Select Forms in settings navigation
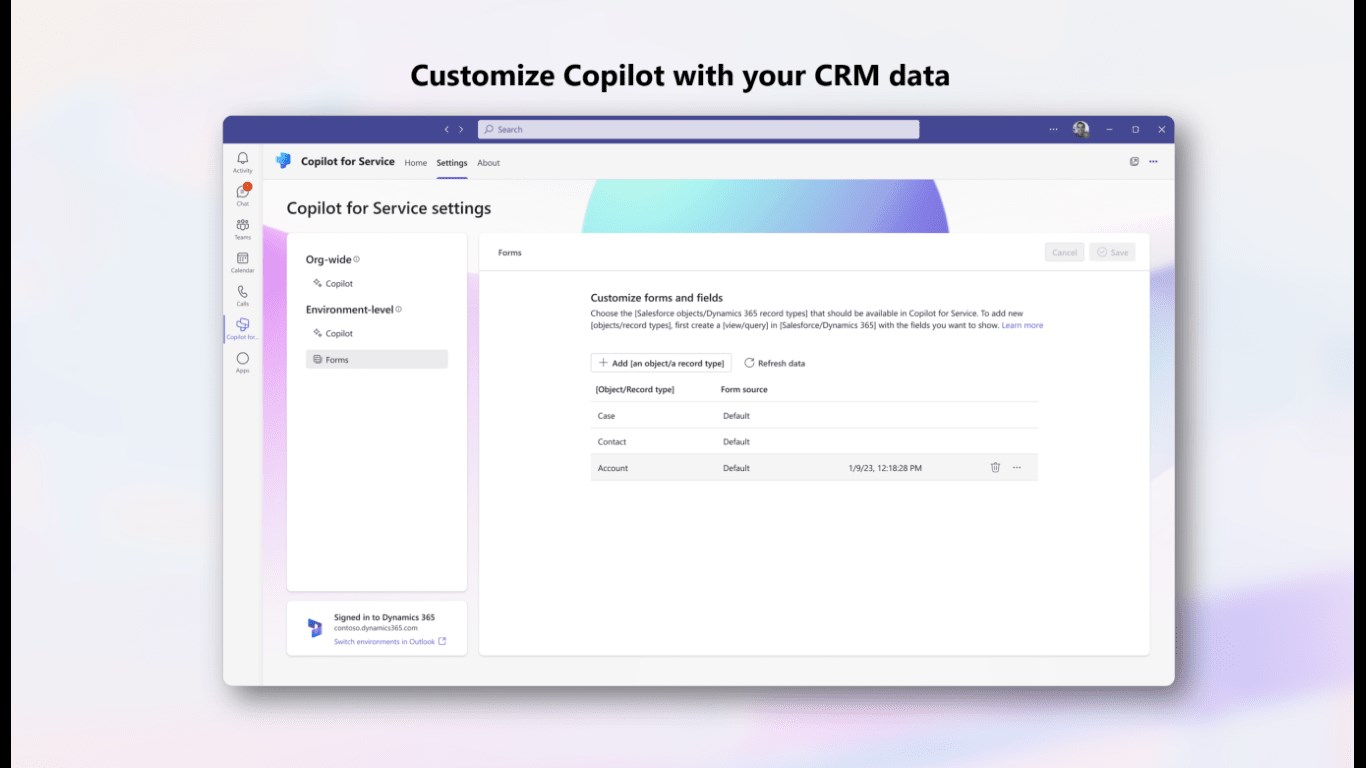The width and height of the screenshot is (1366, 768). pos(377,359)
